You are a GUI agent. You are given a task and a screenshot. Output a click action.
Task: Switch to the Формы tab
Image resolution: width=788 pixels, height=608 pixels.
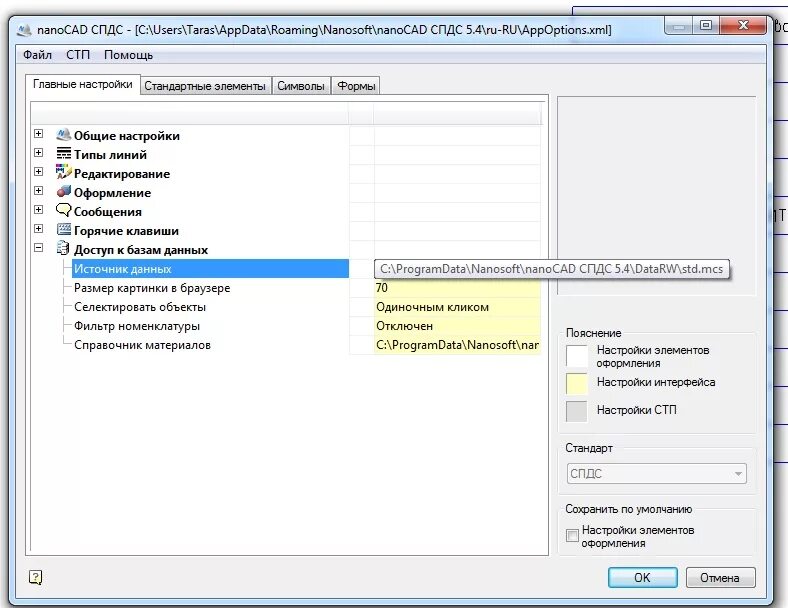pyautogui.click(x=356, y=86)
